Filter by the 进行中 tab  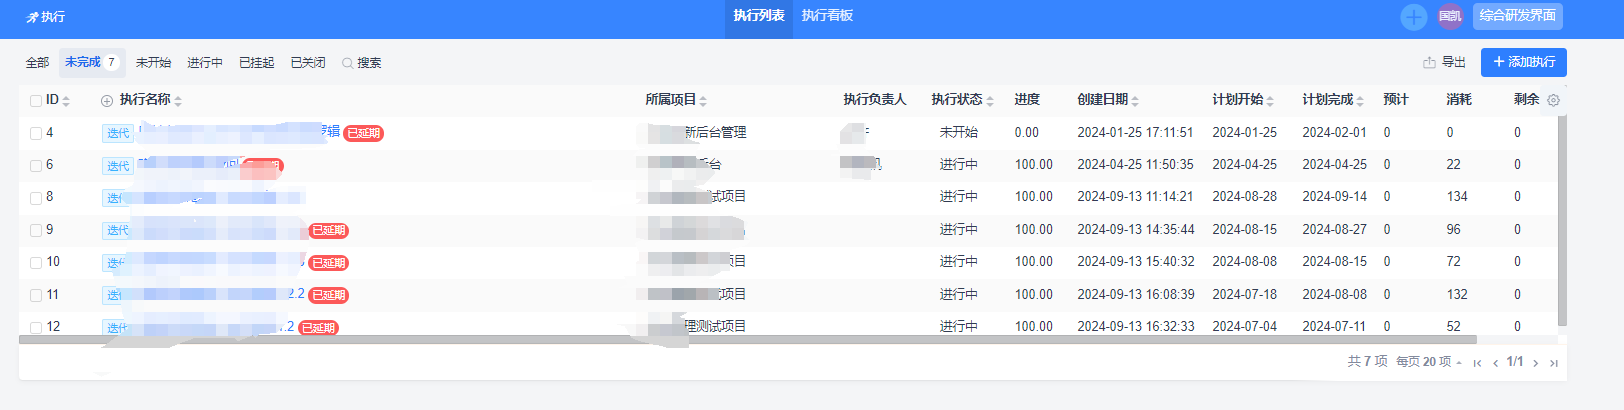coord(205,63)
